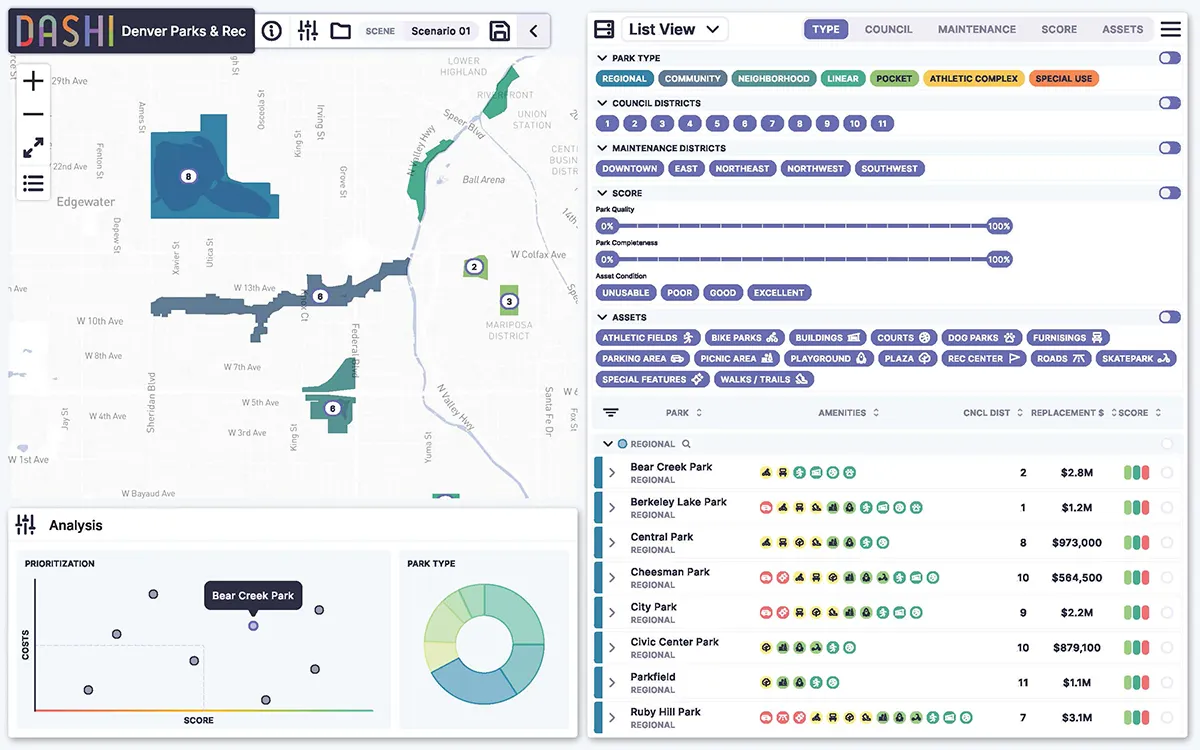Filter by Dog Parks asset
The height and width of the screenshot is (750, 1200).
980,338
